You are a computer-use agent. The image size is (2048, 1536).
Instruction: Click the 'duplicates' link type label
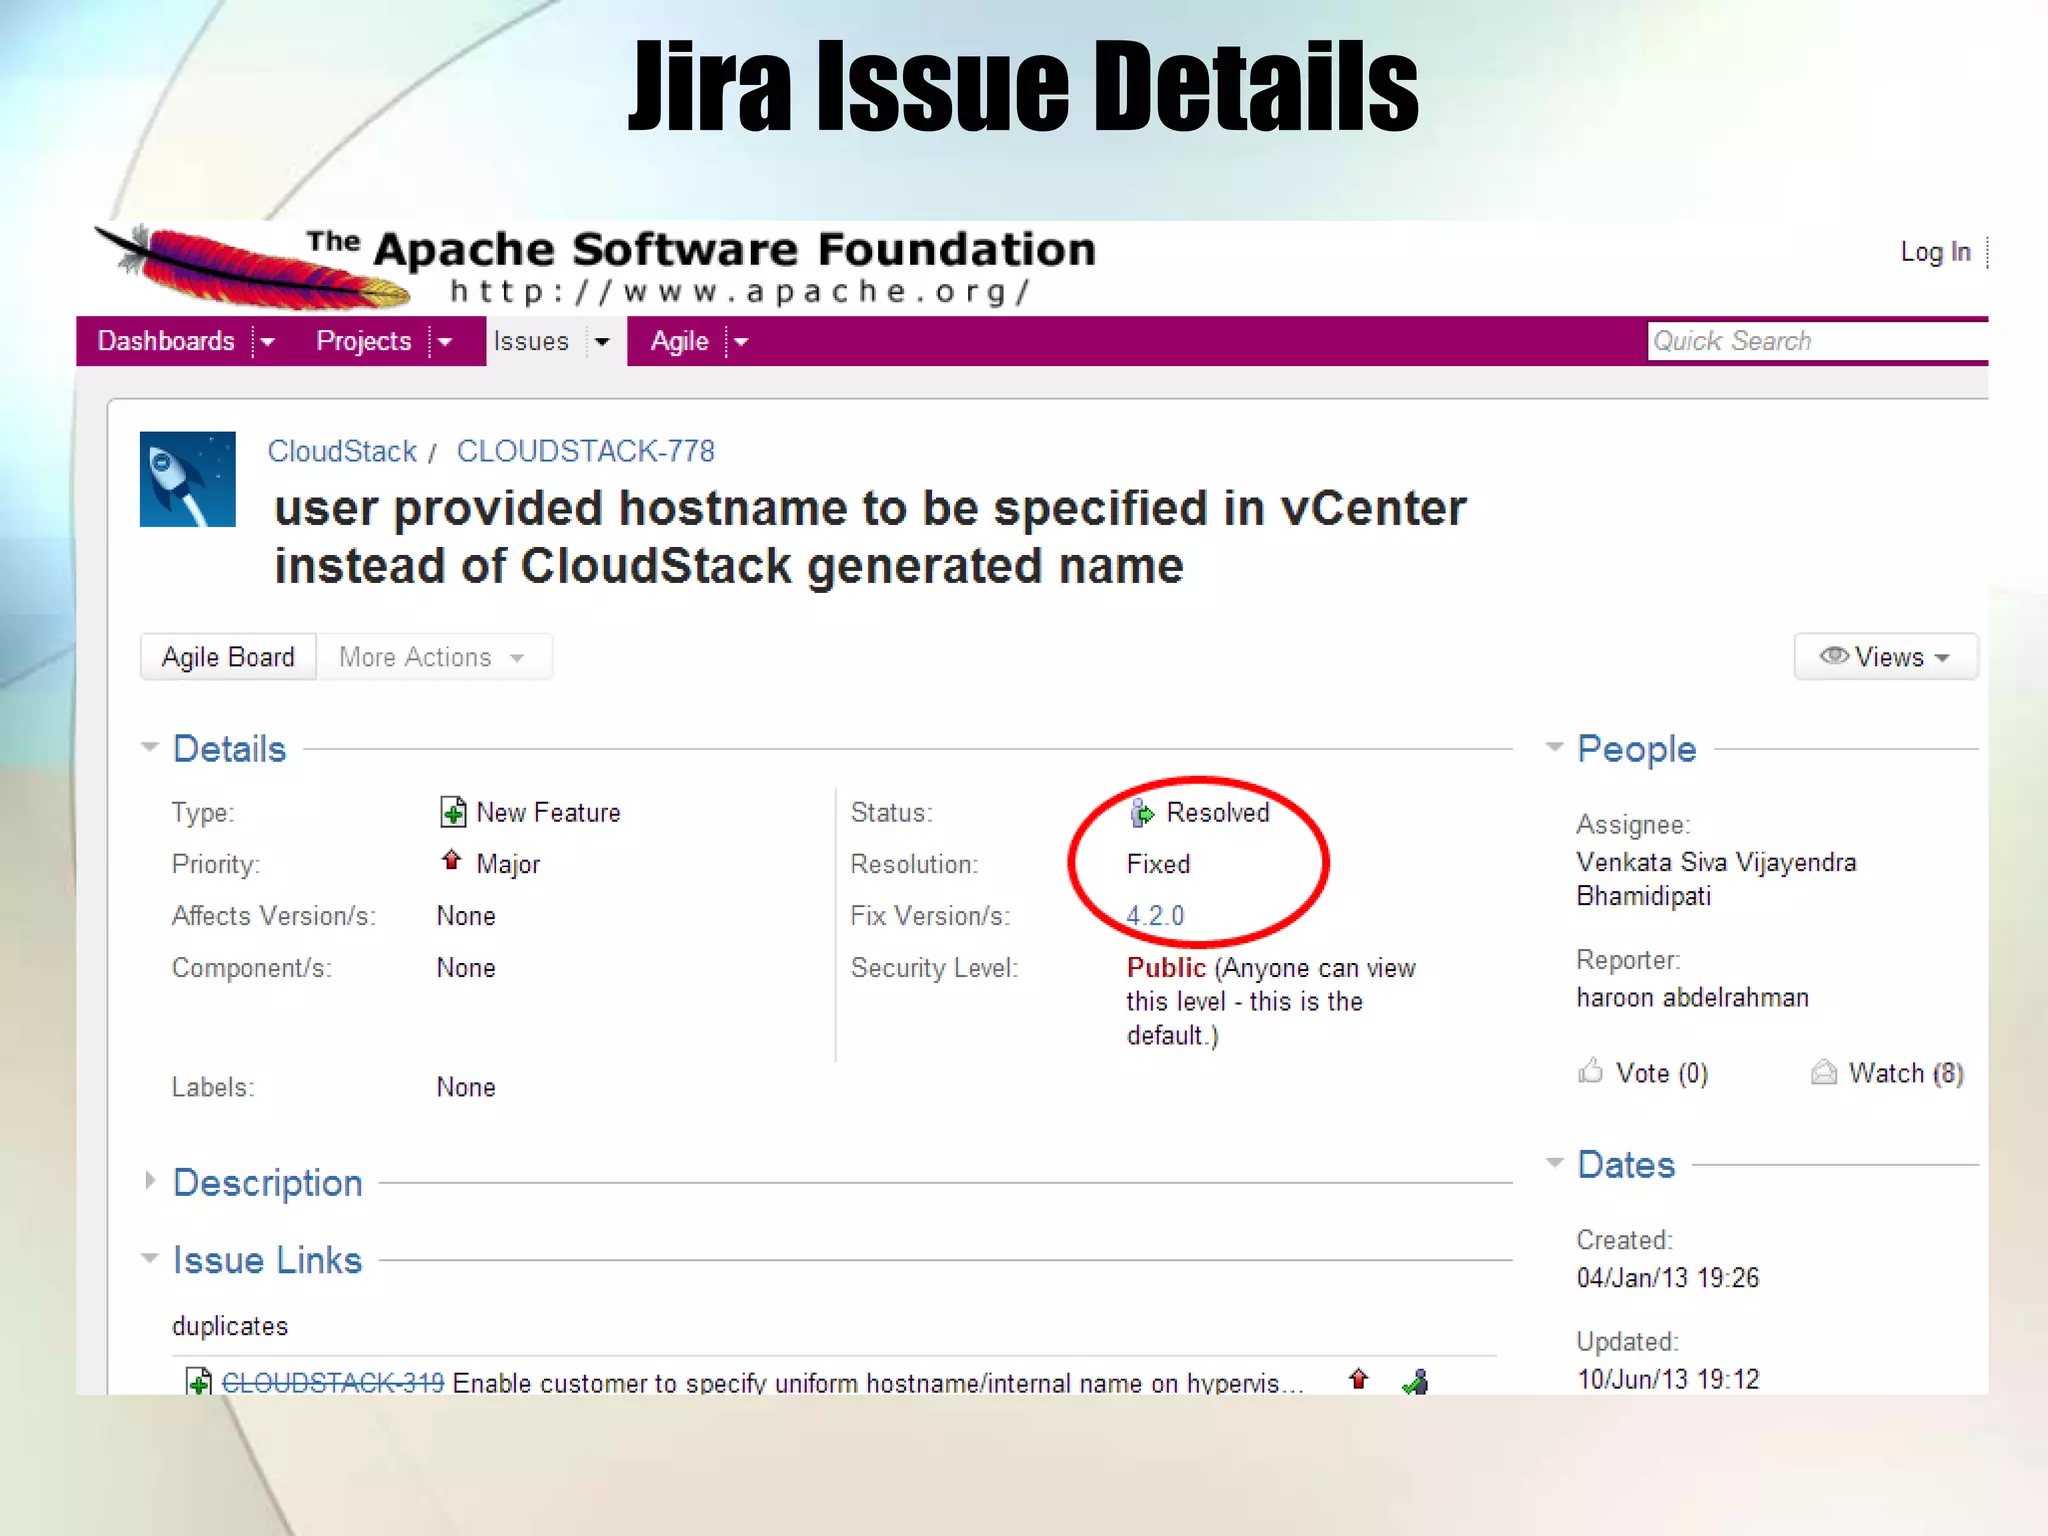(230, 1326)
